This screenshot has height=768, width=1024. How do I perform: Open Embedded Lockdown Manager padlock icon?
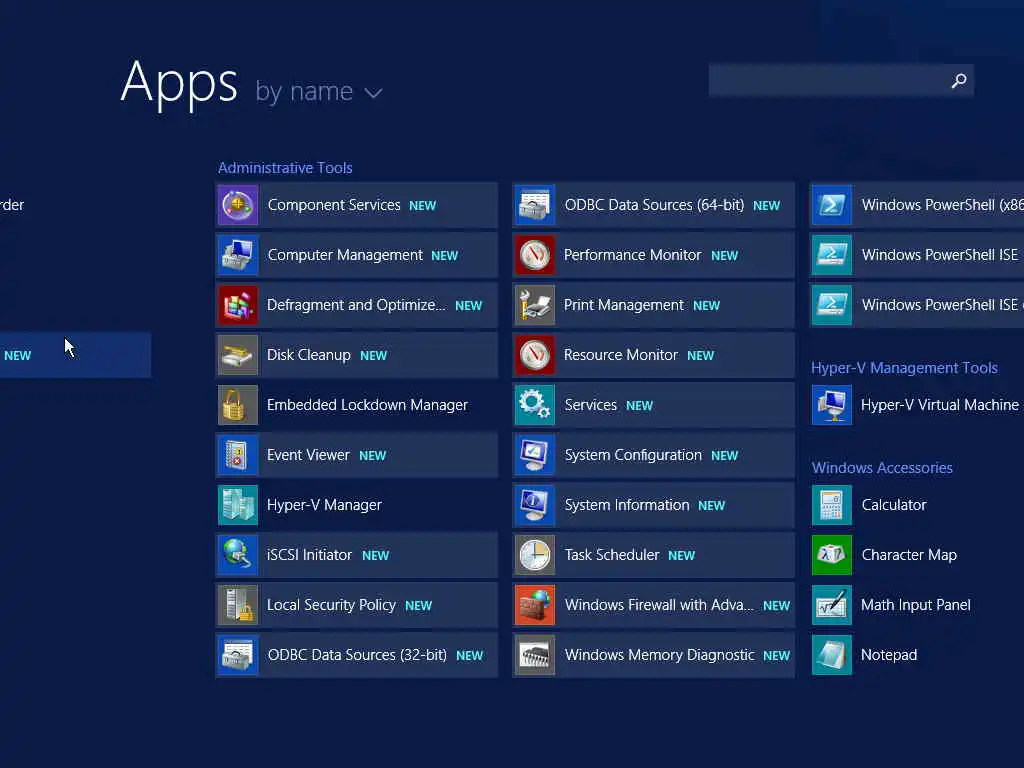coord(238,405)
